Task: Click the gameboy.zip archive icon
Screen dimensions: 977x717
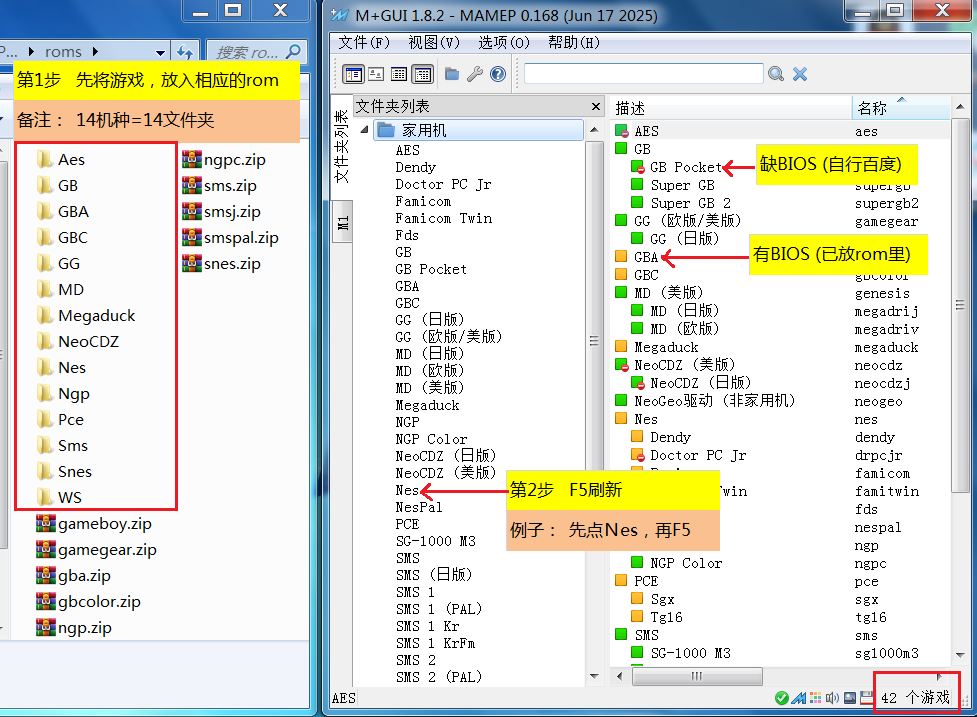Action: [x=45, y=524]
